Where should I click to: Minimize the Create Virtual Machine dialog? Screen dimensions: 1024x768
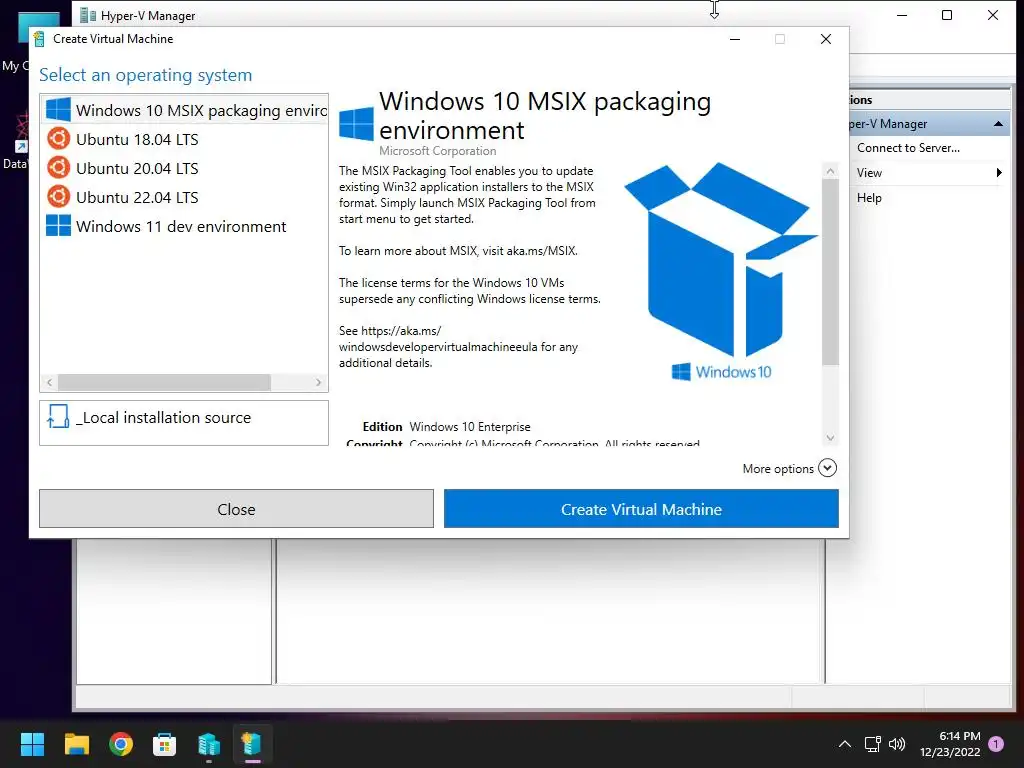[x=735, y=39]
